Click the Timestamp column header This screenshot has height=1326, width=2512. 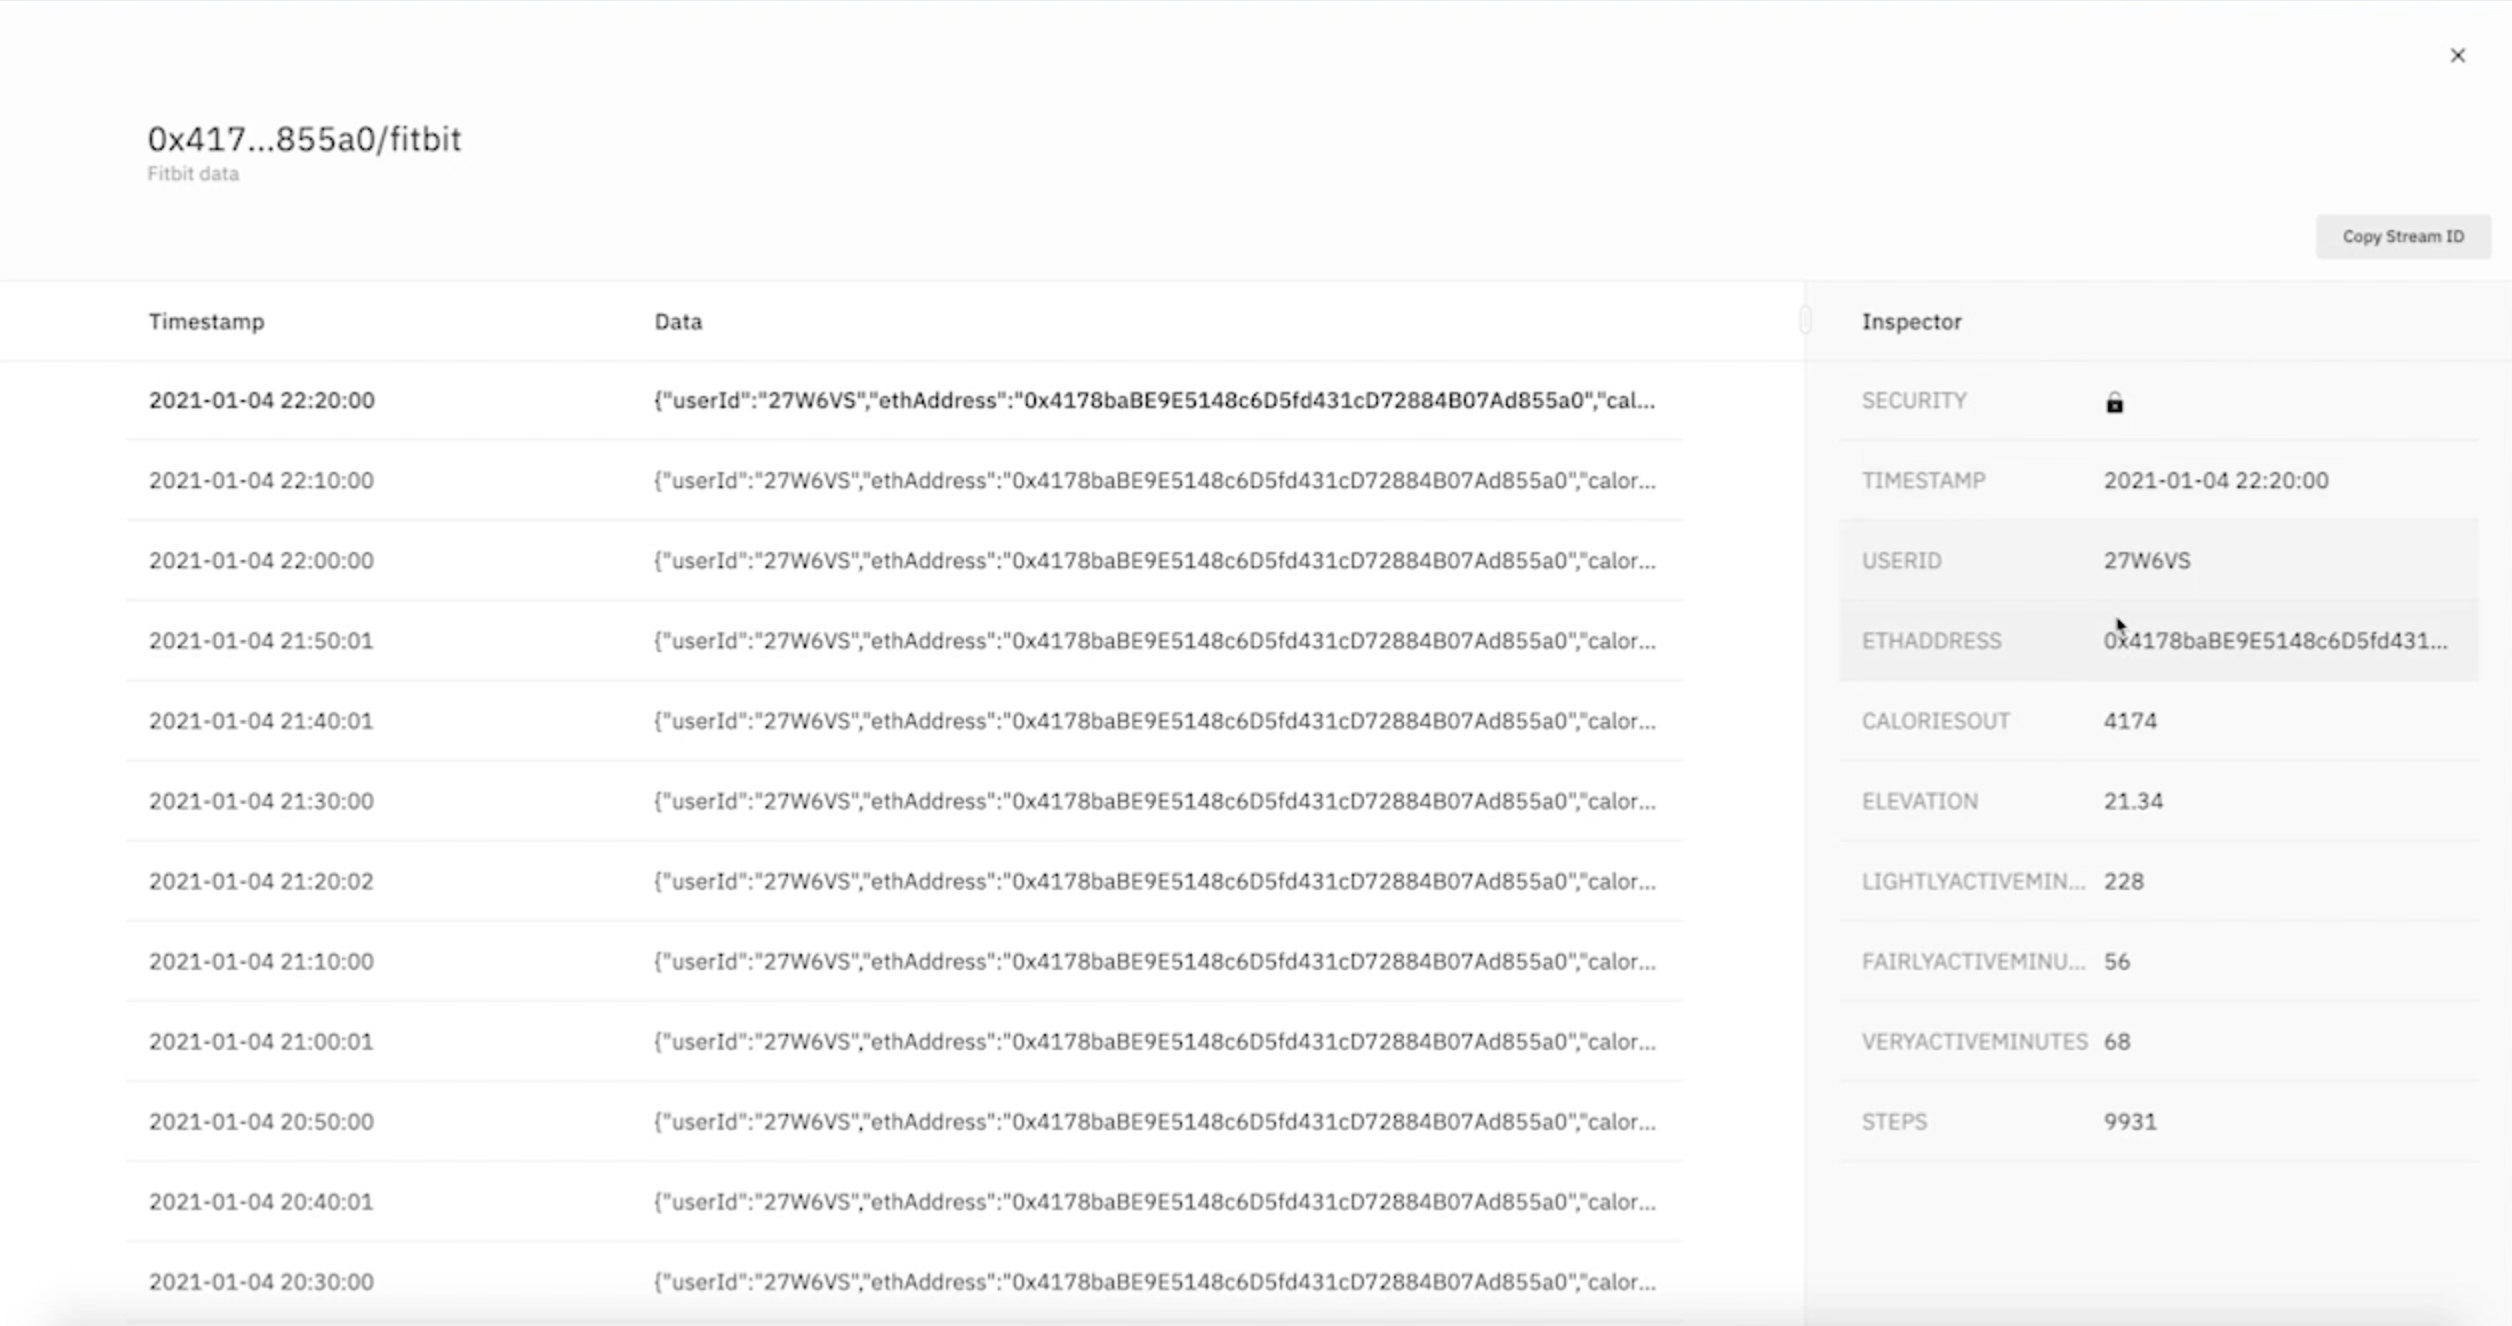206,322
